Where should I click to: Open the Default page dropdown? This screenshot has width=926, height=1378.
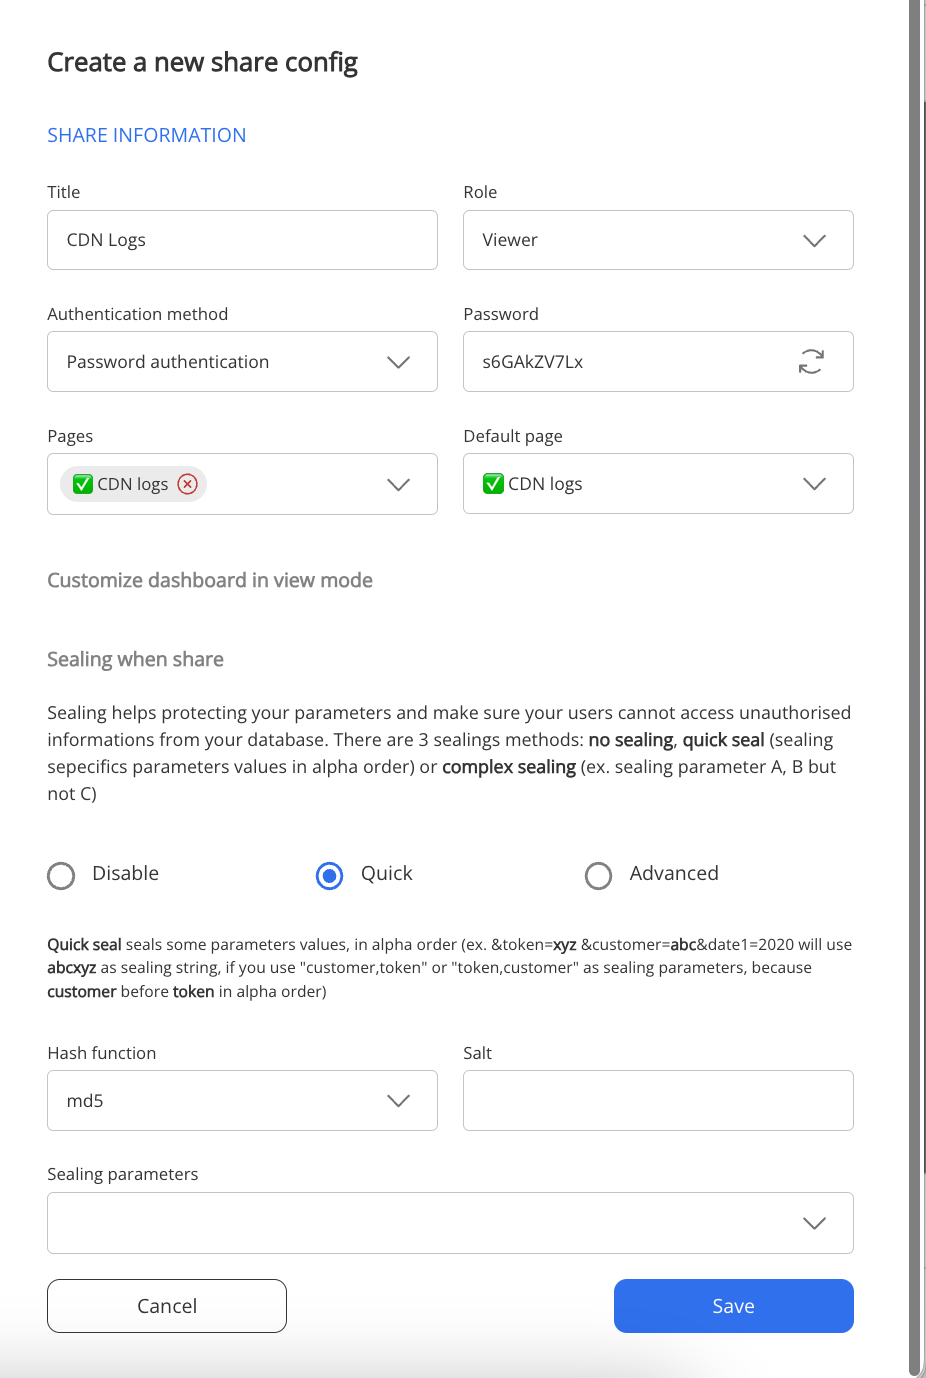click(813, 483)
